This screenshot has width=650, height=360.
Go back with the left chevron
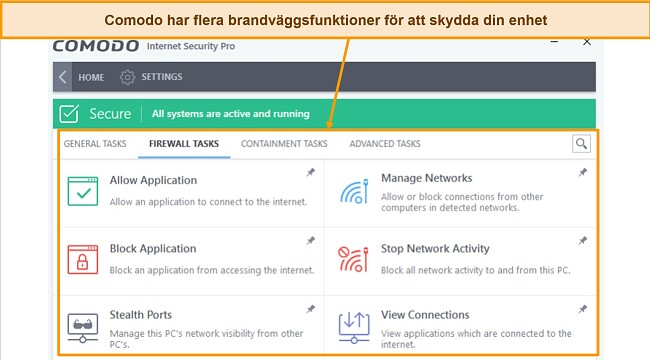[x=63, y=77]
